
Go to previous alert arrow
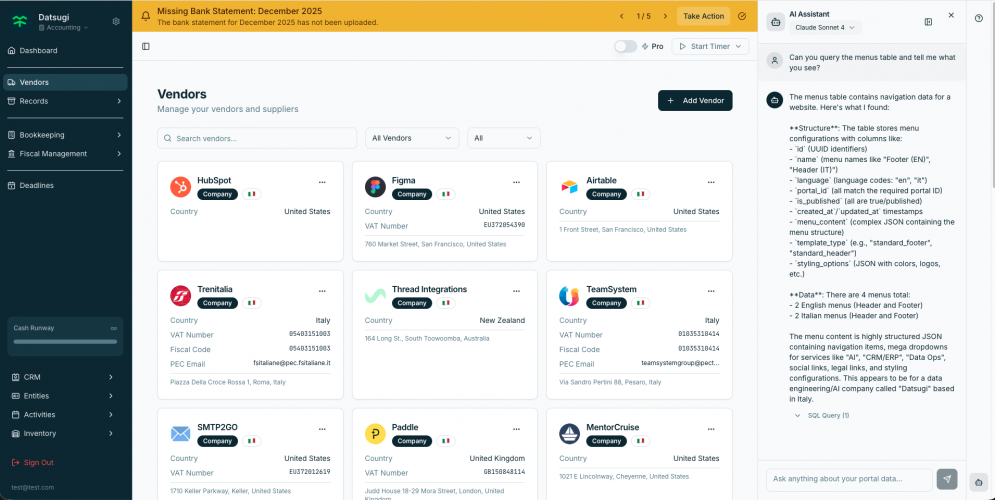[622, 16]
